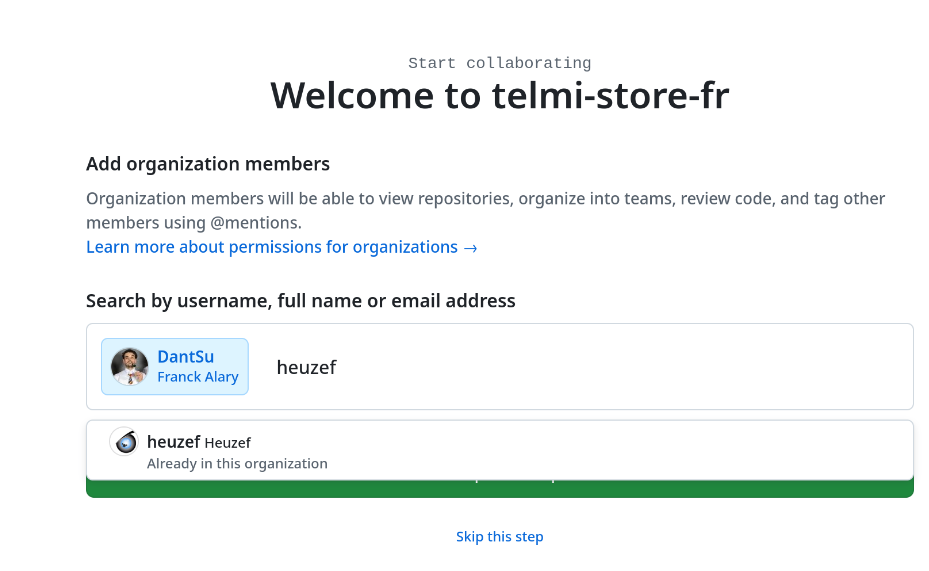Click the "Already in this organization" note
The height and width of the screenshot is (571, 929).
[237, 463]
